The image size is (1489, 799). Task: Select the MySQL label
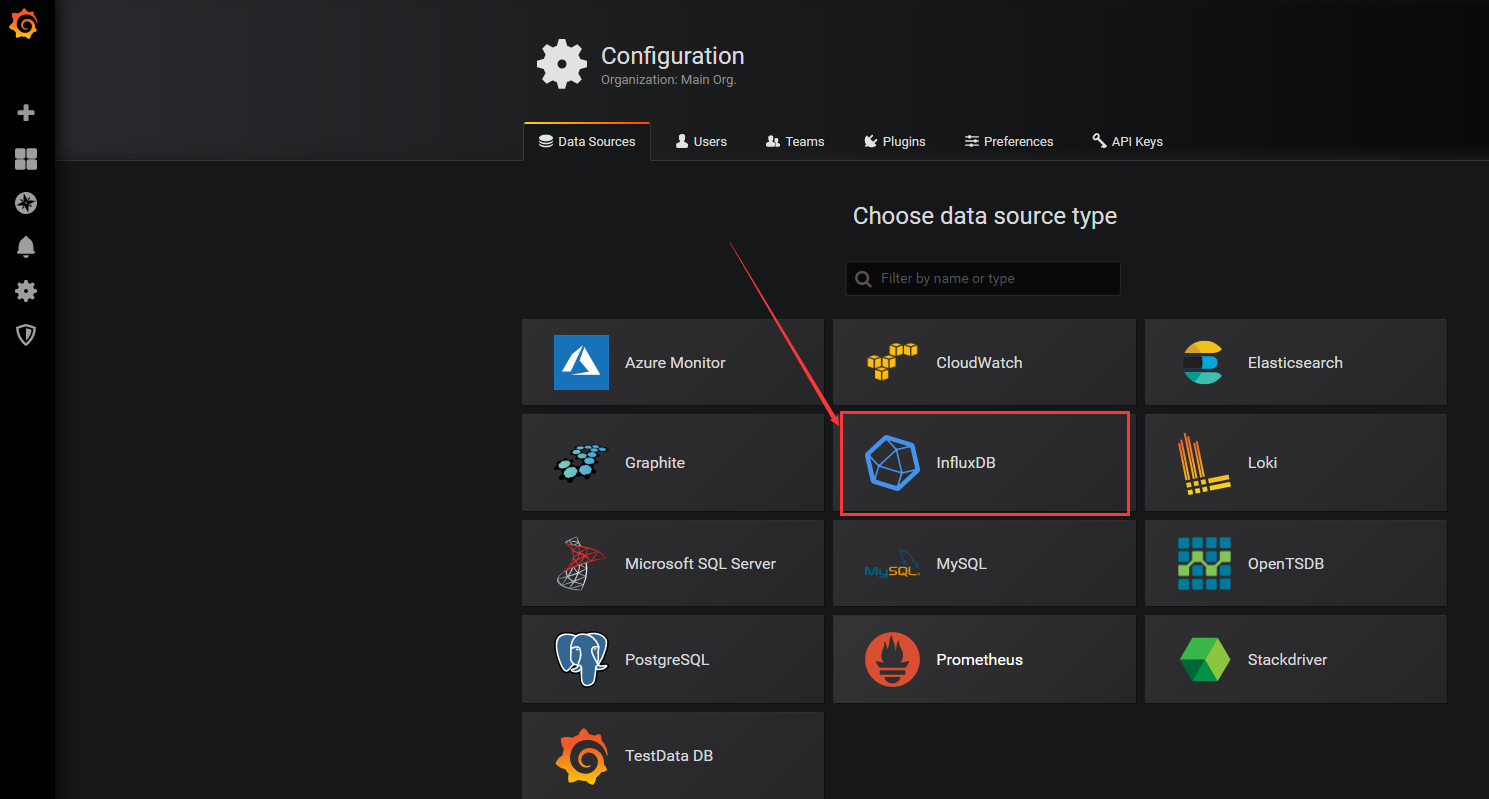tap(961, 564)
